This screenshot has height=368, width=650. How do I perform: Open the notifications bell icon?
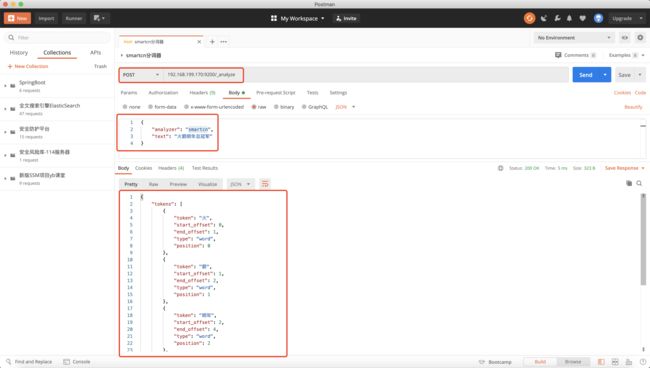point(569,18)
